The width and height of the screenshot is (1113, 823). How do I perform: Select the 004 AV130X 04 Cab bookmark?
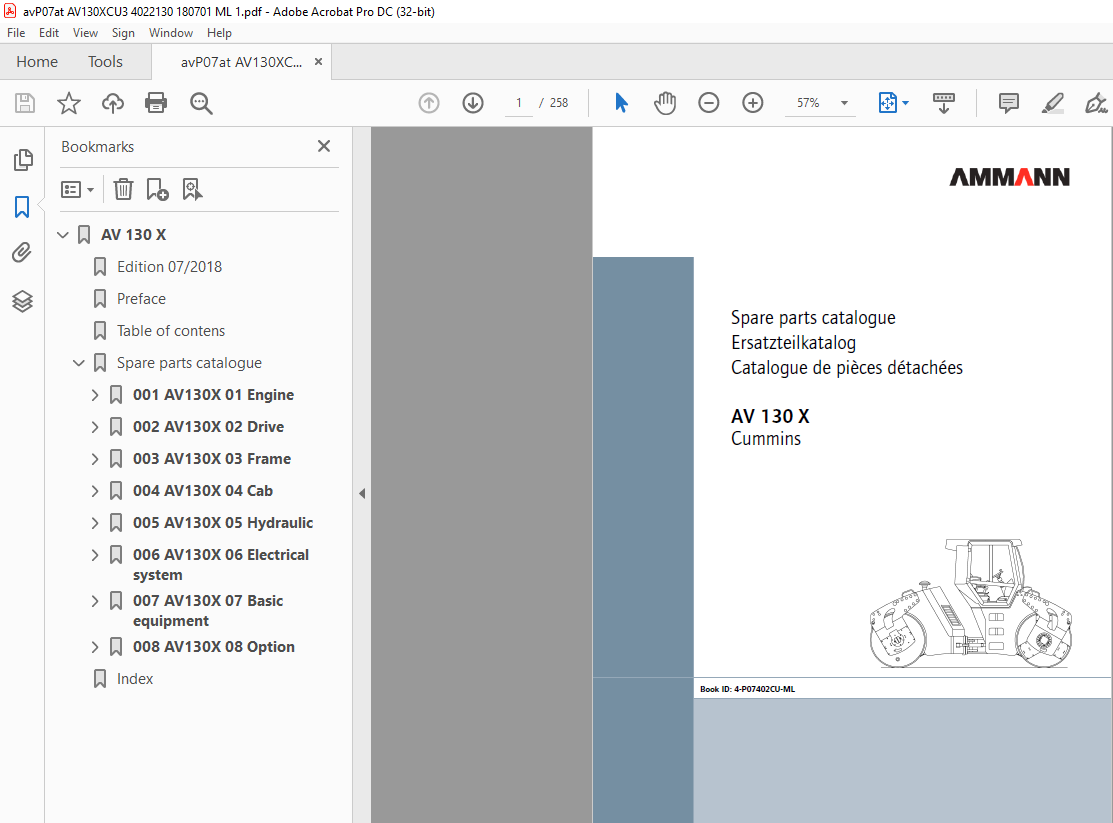[203, 491]
